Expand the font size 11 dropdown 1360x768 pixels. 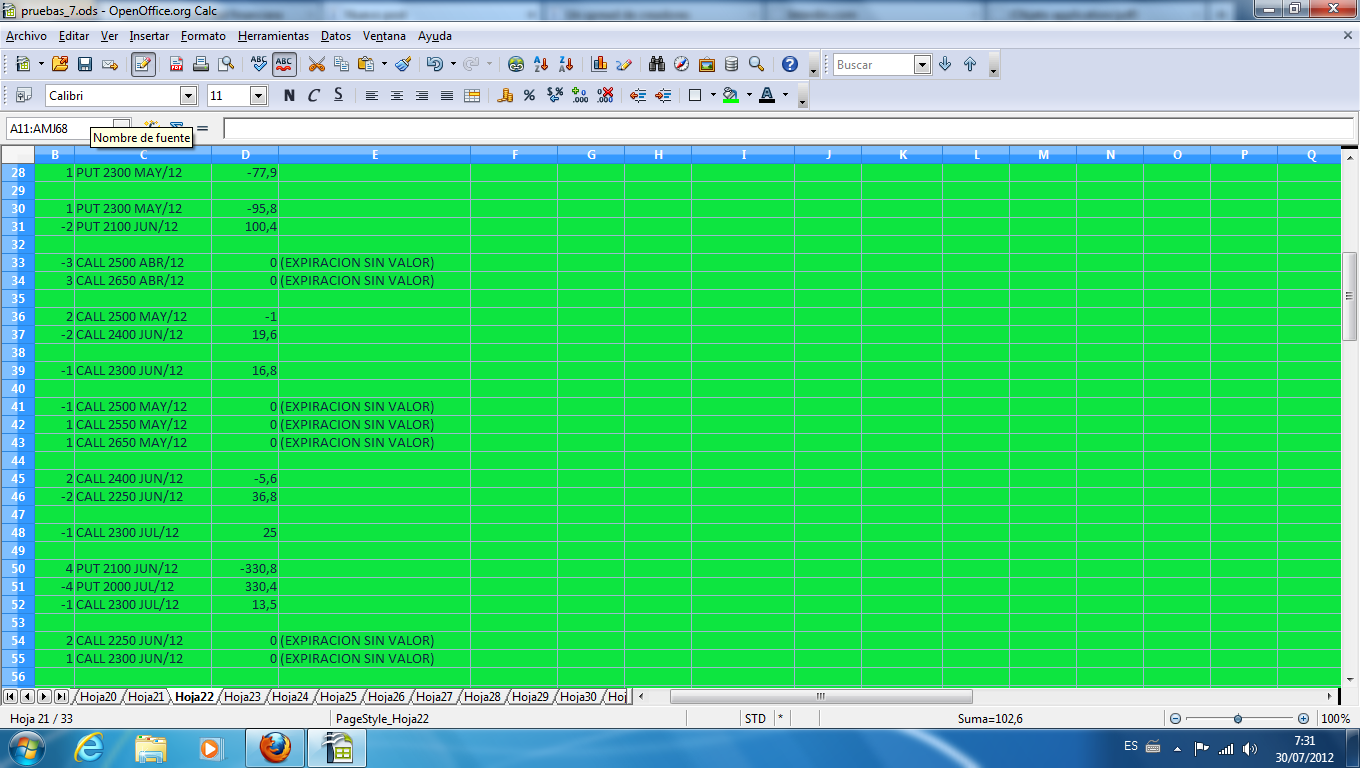[258, 96]
